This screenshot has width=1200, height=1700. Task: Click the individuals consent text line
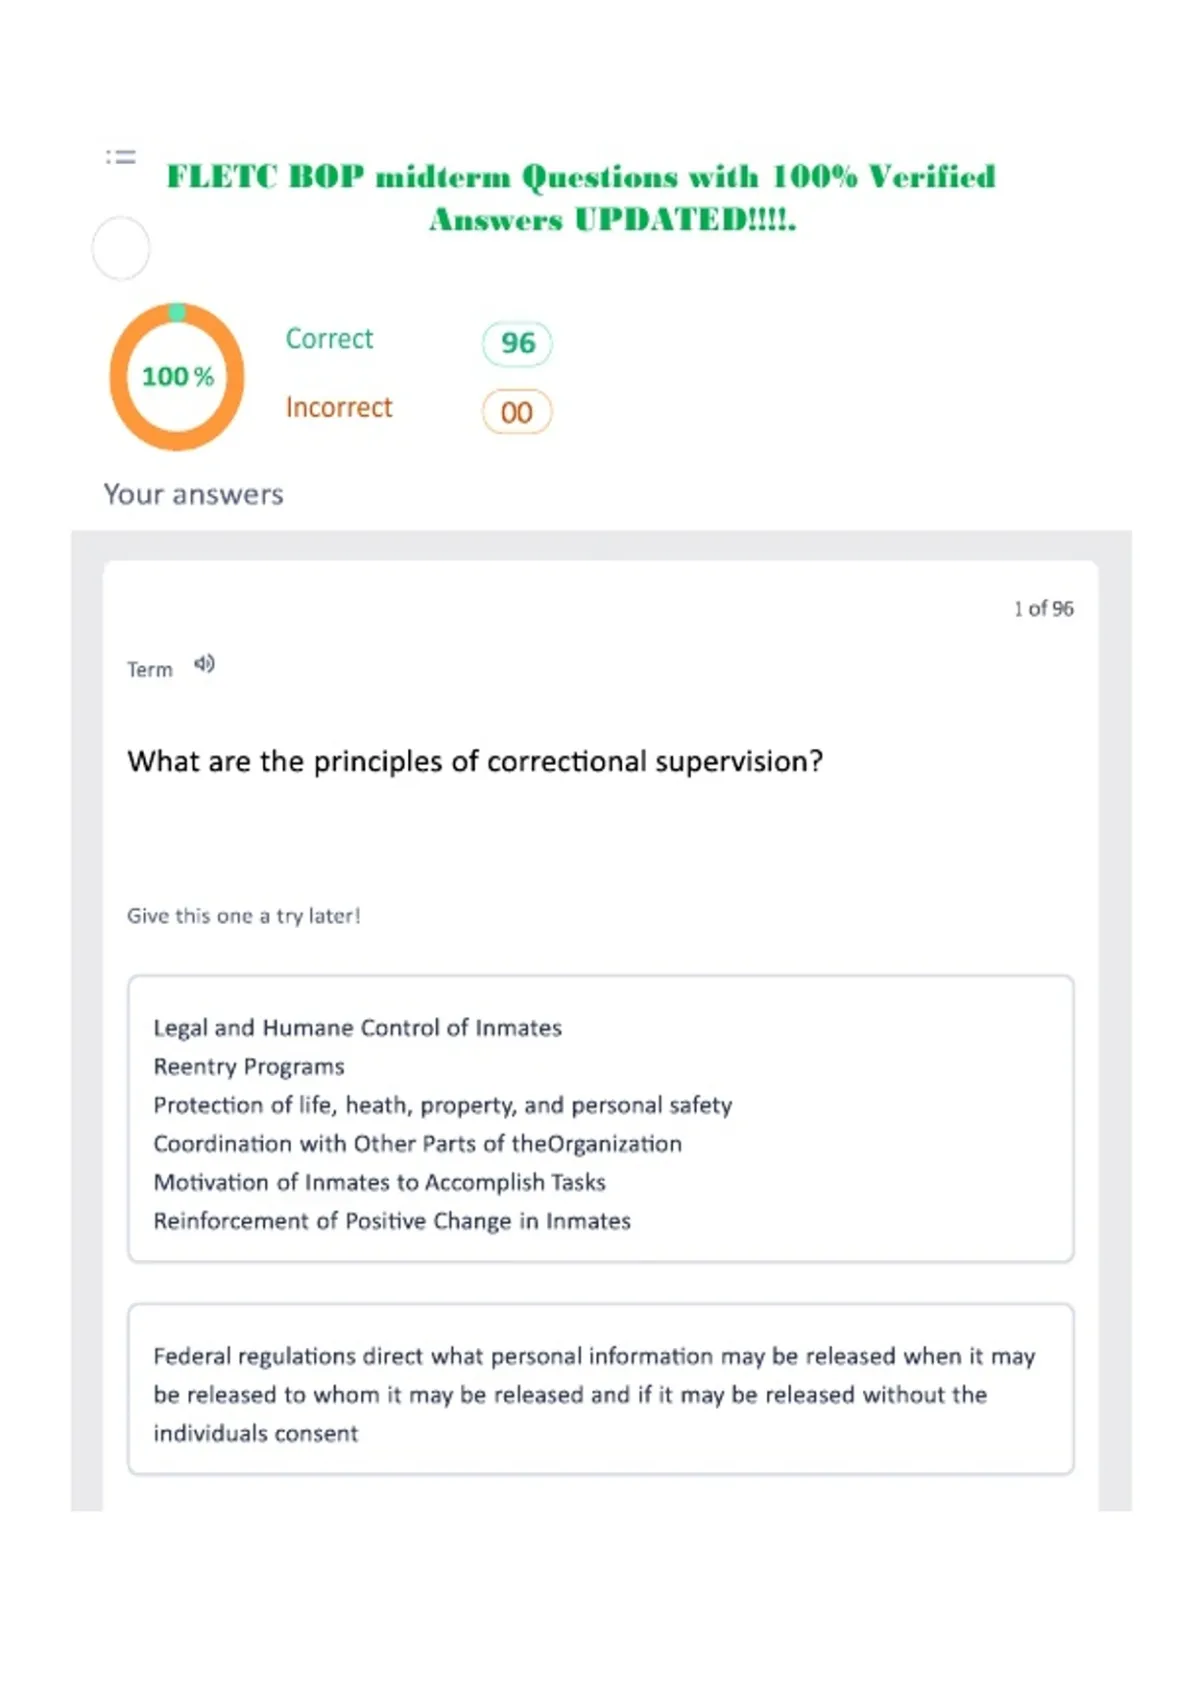click(x=256, y=1433)
